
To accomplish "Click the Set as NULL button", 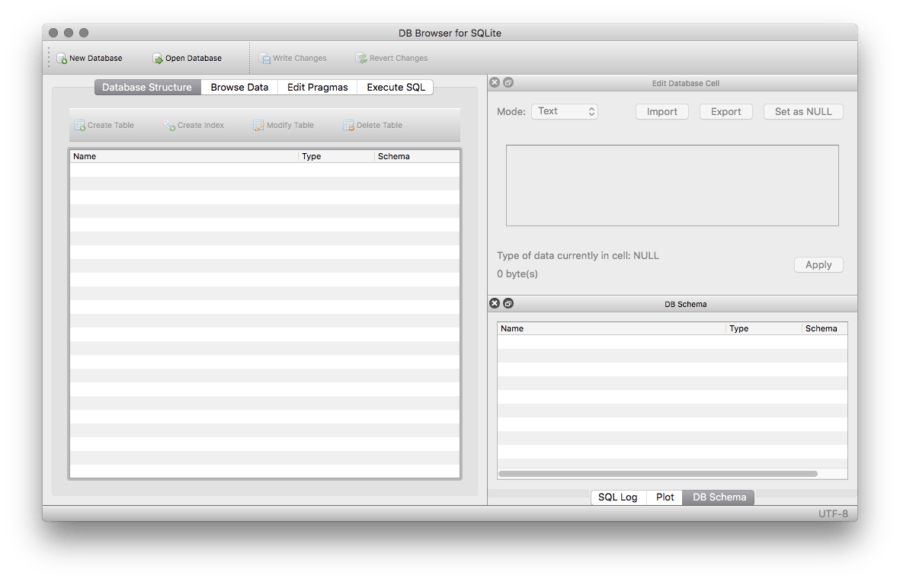I will tap(803, 112).
